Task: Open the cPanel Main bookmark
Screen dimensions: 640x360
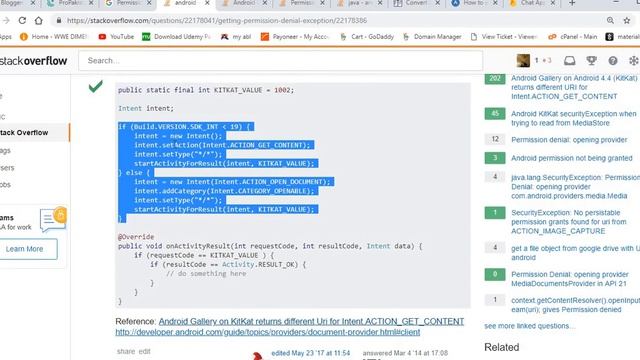Action: 572,37
